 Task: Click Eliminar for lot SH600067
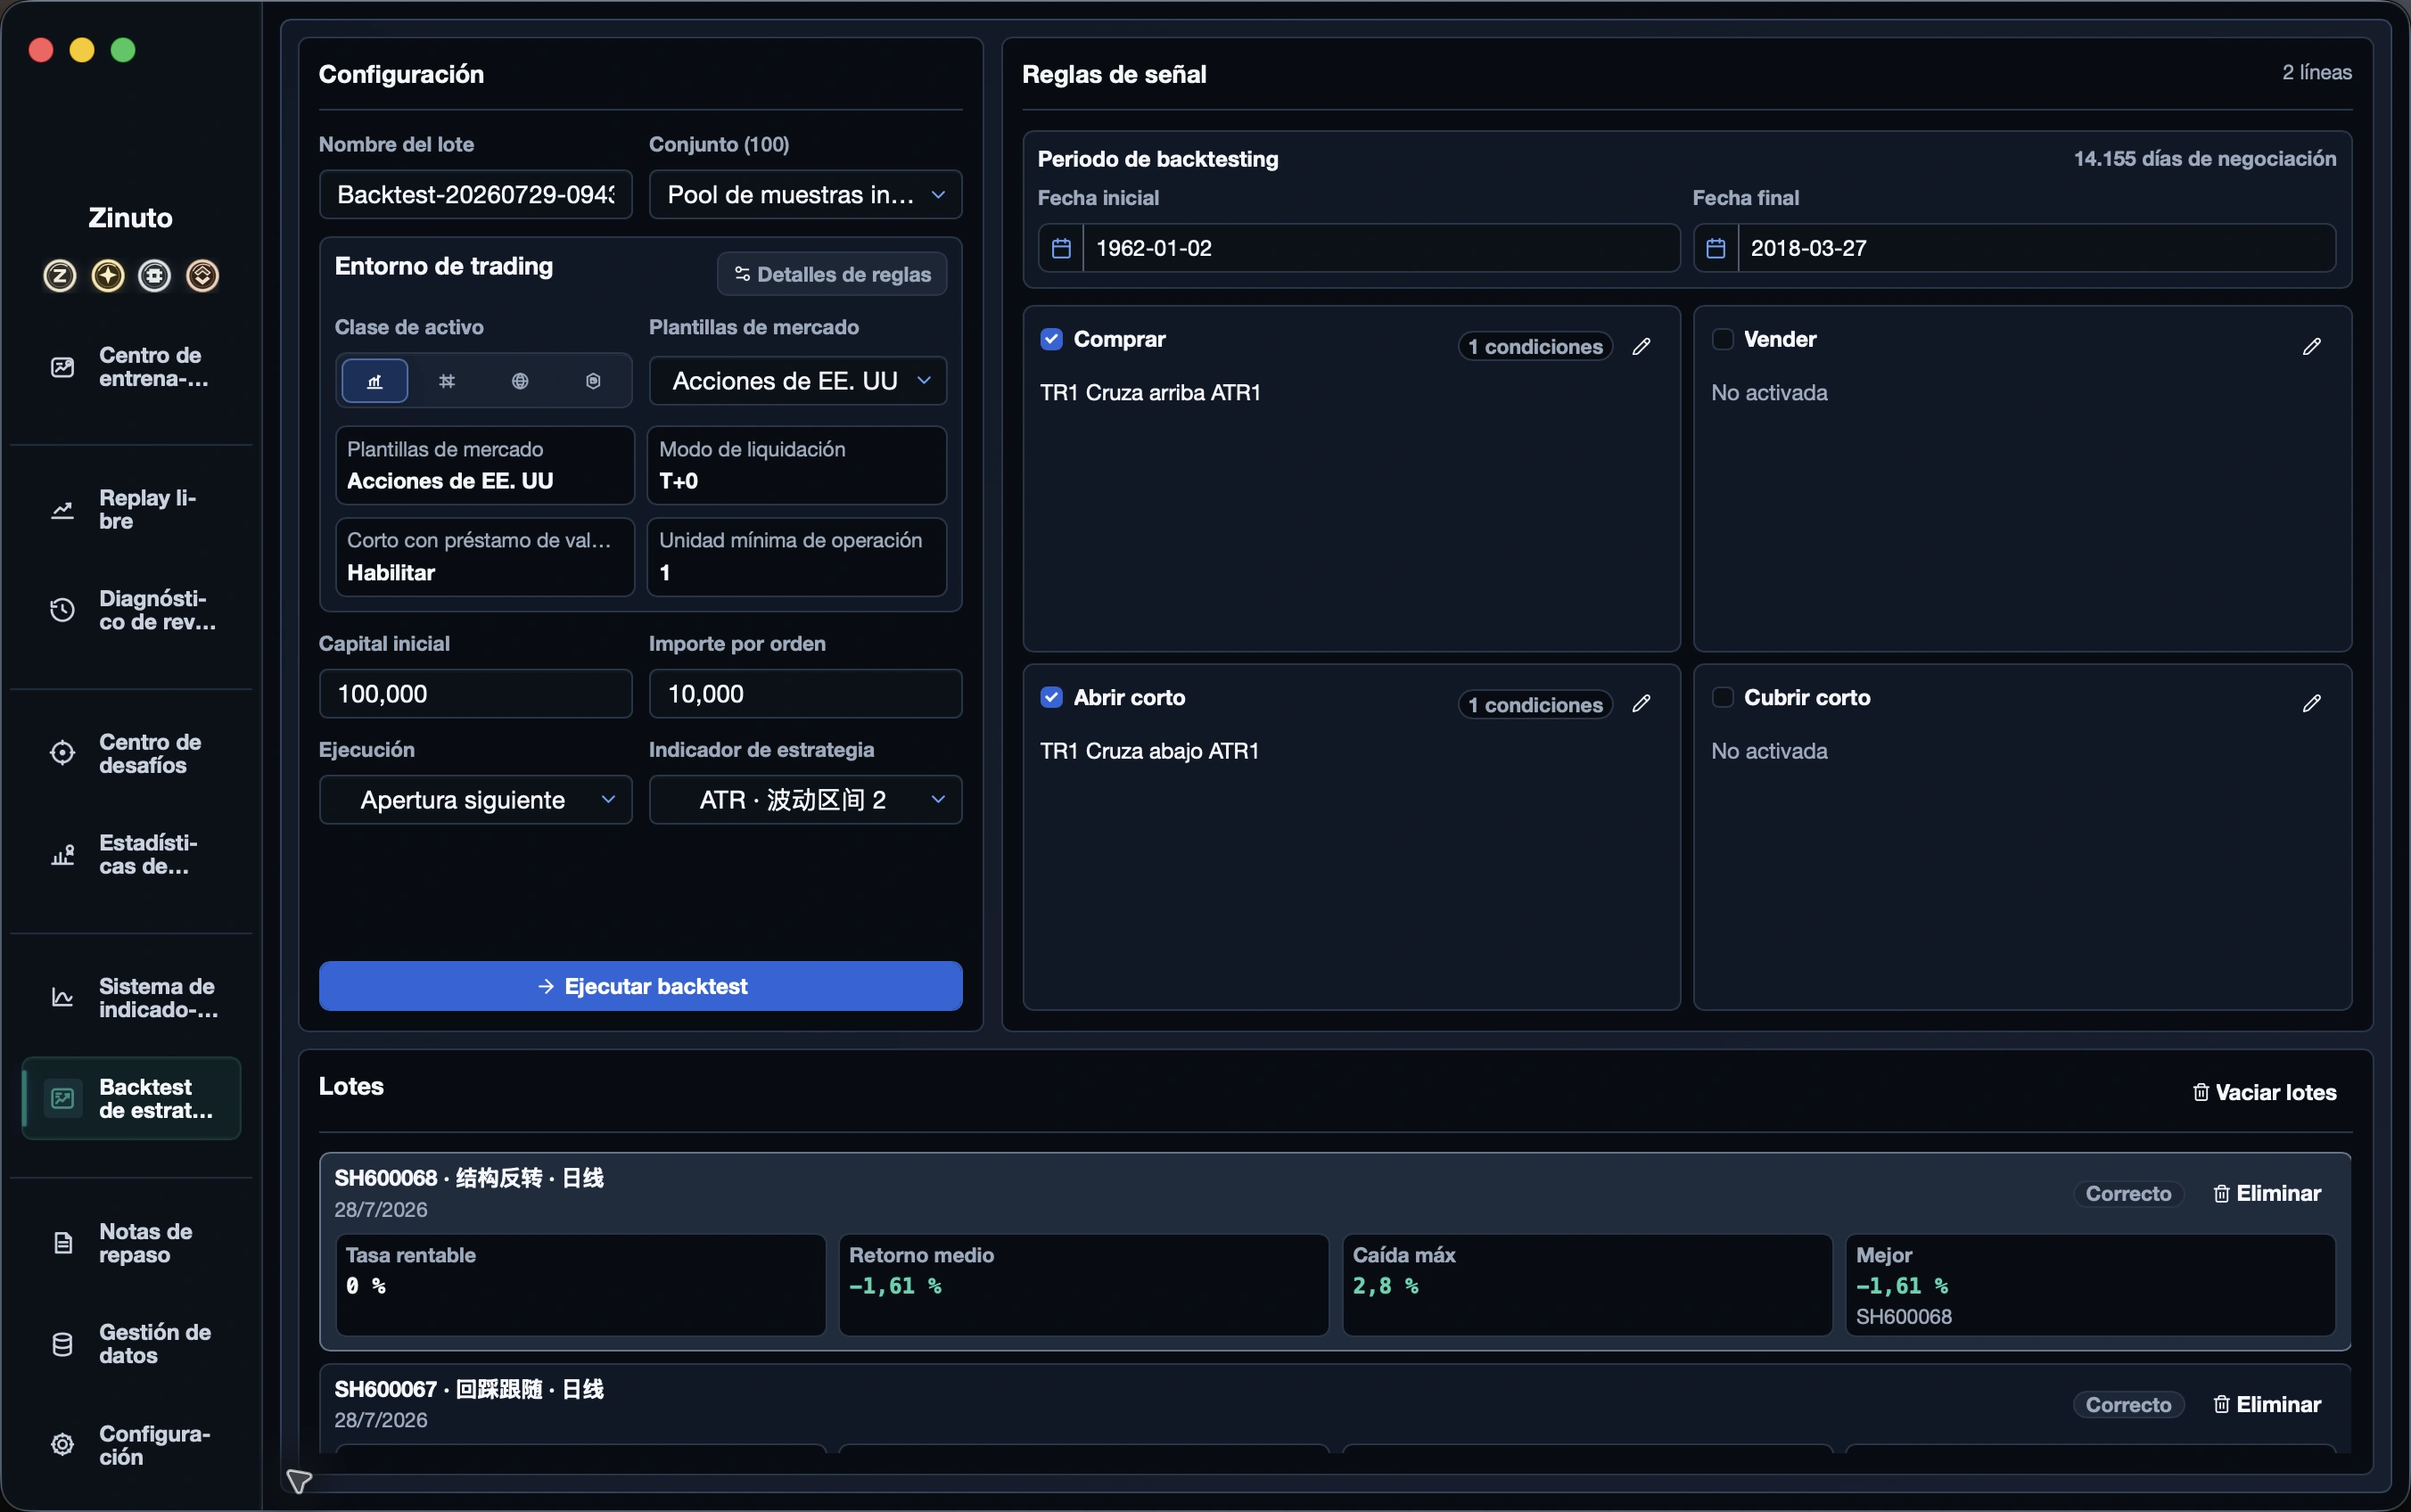click(x=2267, y=1404)
